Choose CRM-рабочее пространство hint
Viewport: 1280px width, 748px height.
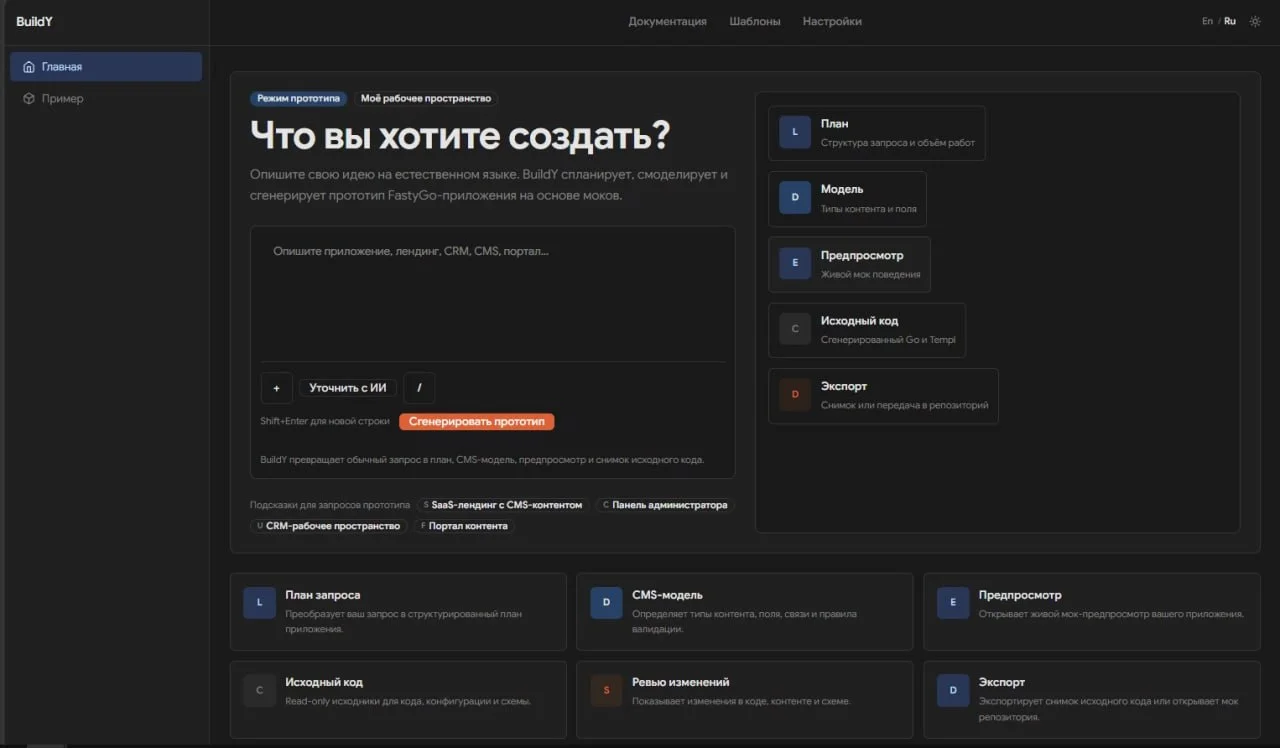point(328,526)
